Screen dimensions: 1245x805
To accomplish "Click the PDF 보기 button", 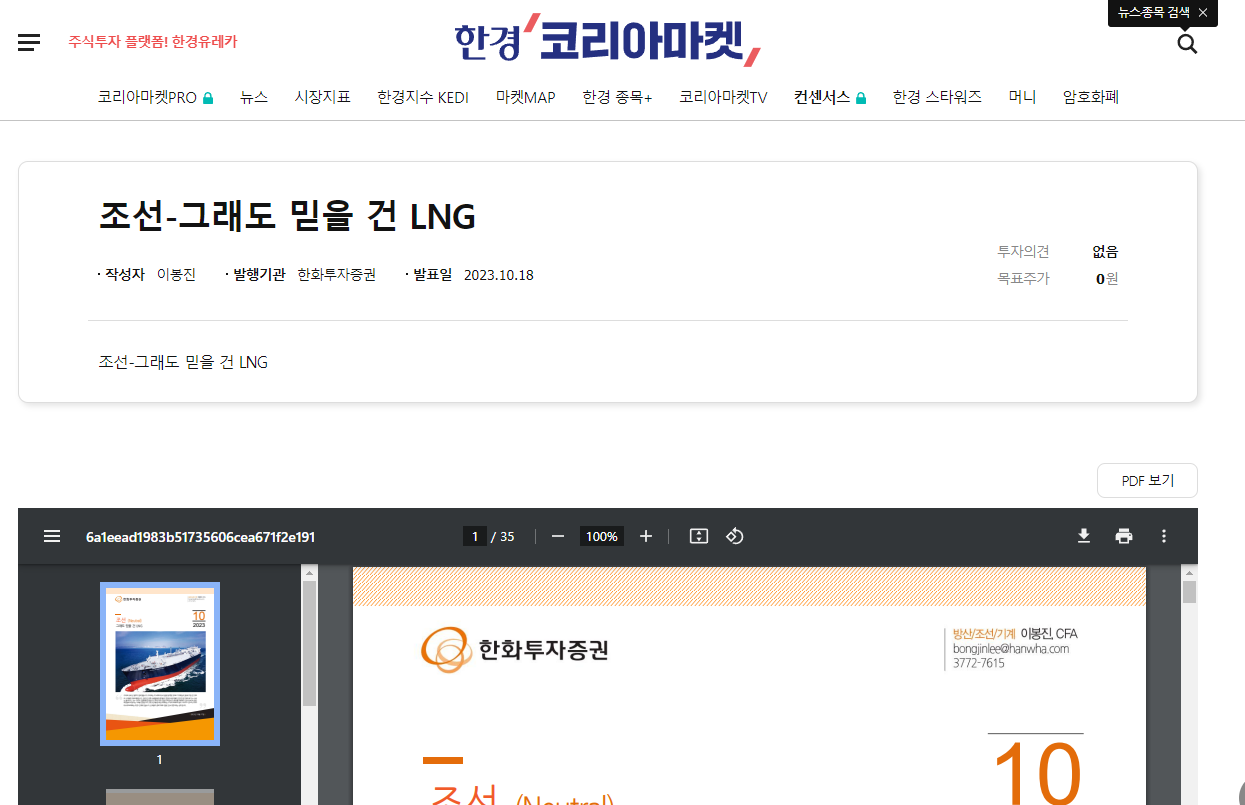I will [x=1147, y=480].
